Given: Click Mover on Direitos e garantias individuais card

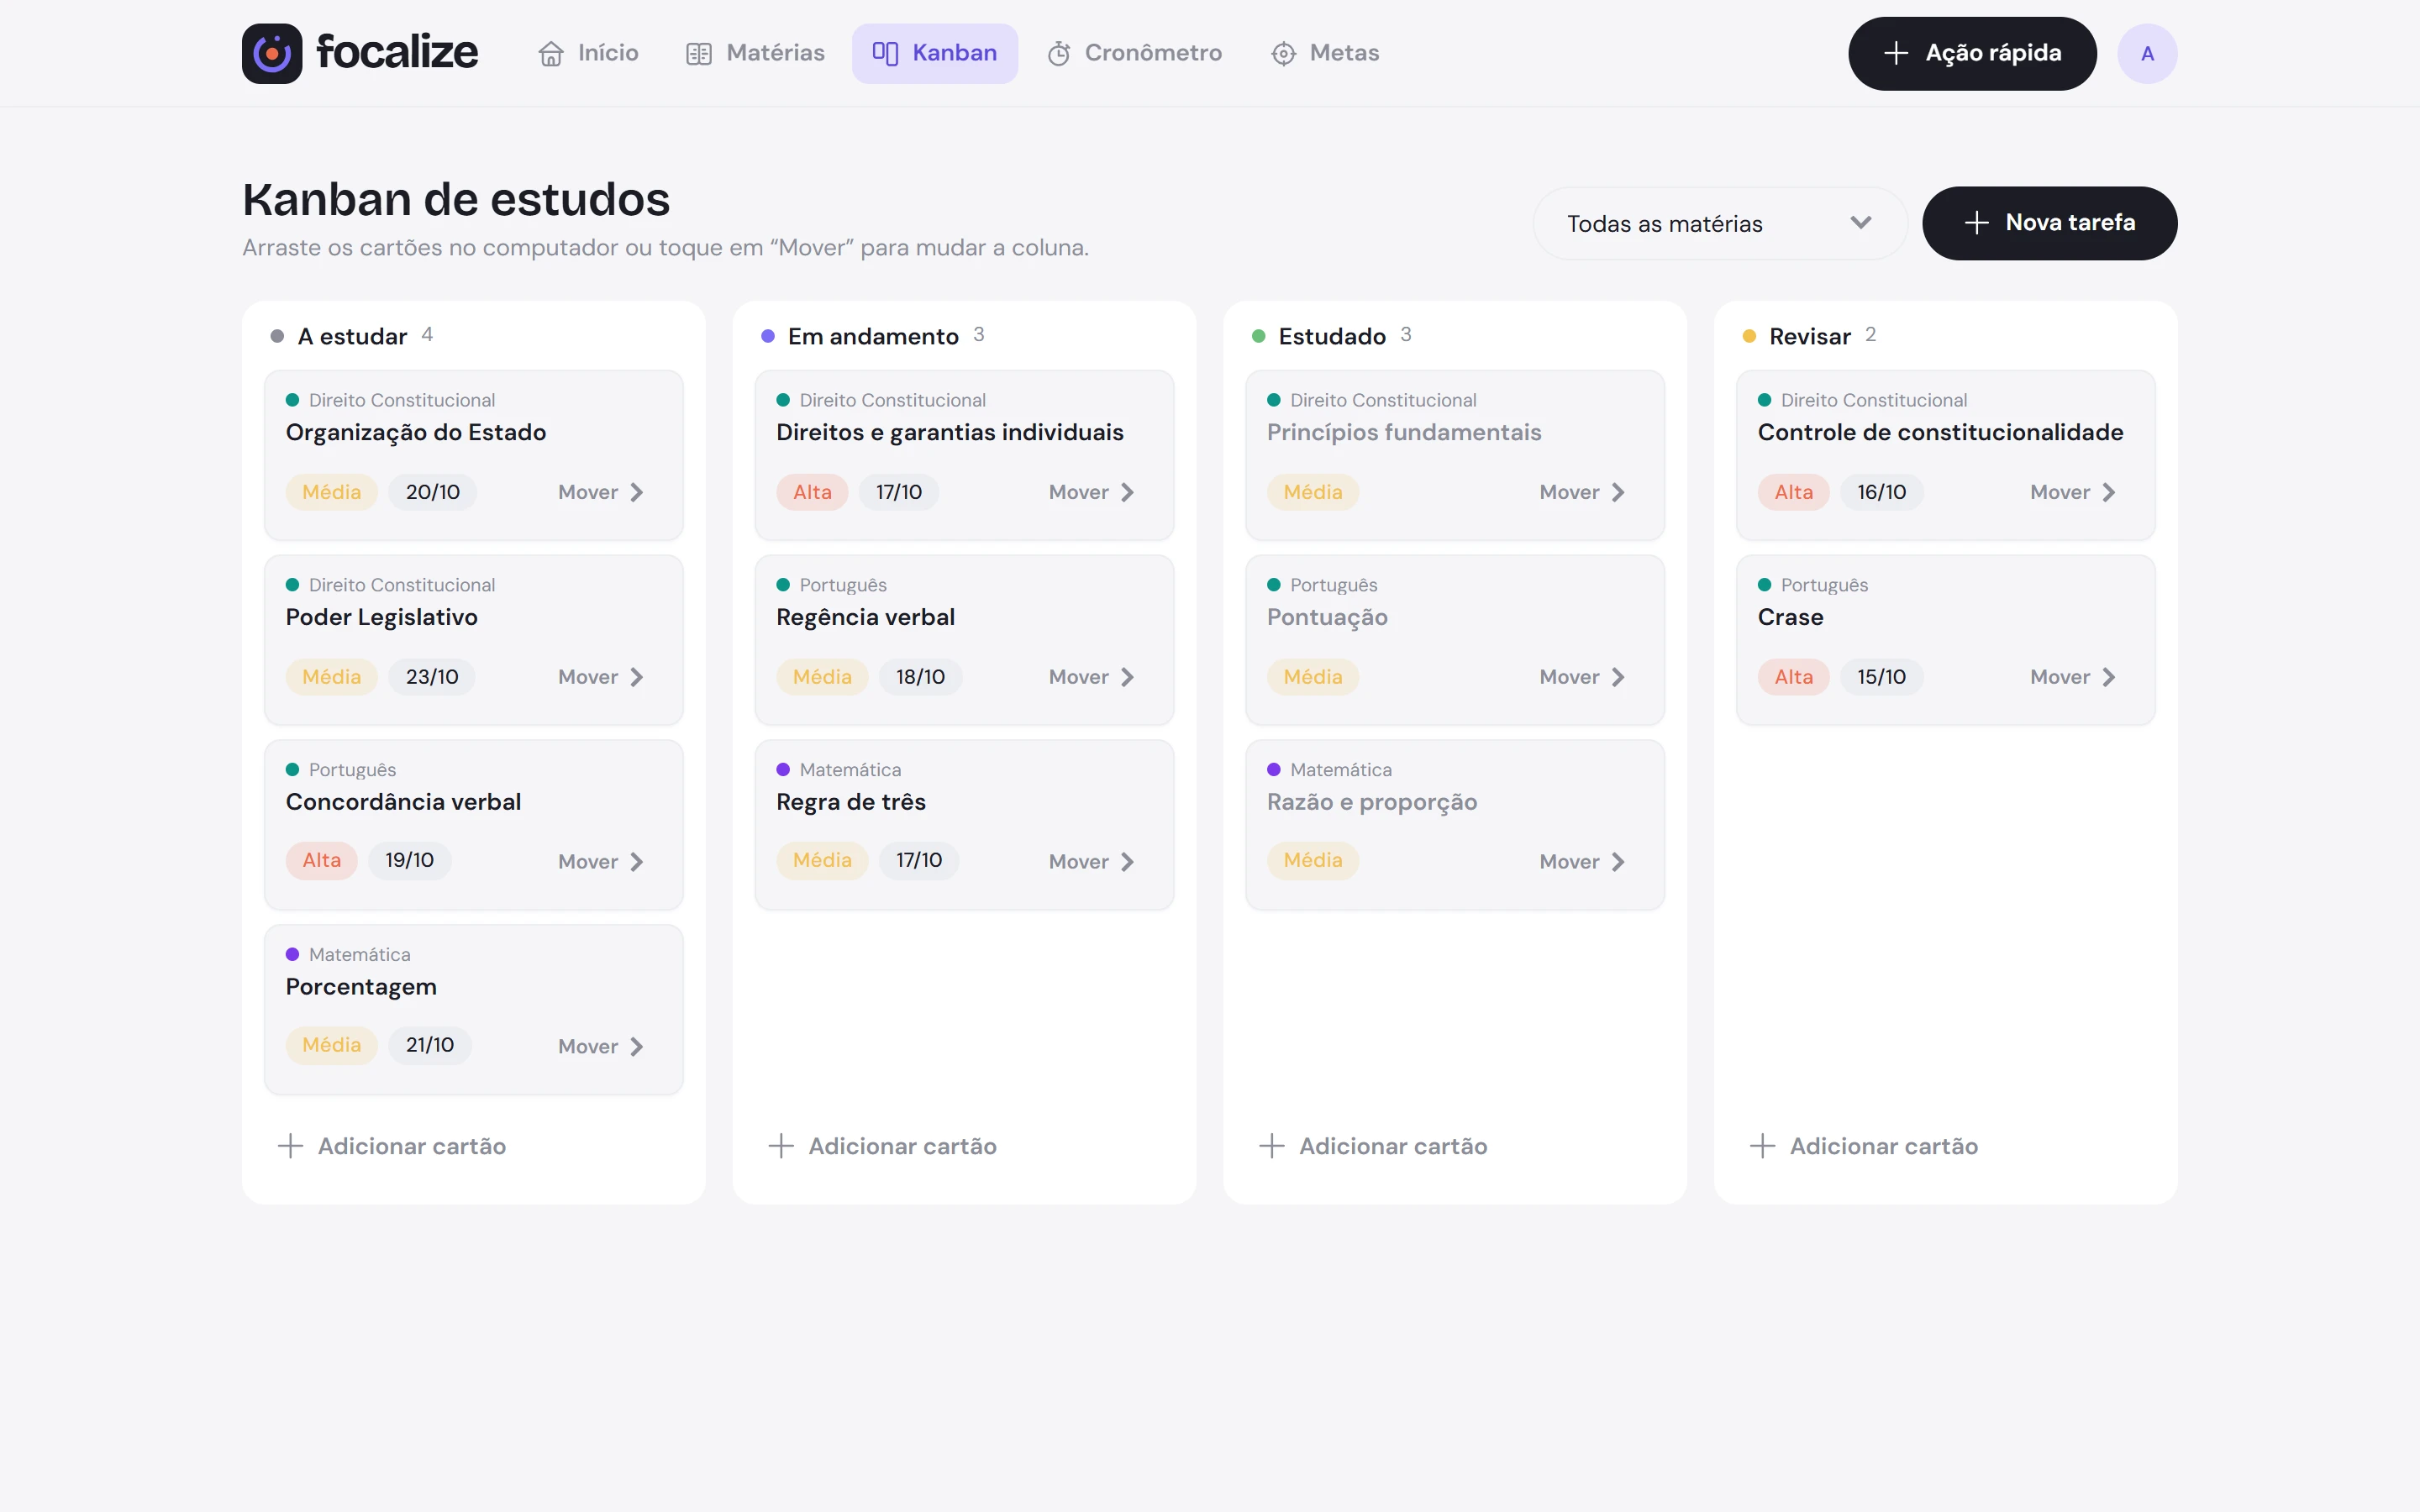Looking at the screenshot, I should (1092, 492).
